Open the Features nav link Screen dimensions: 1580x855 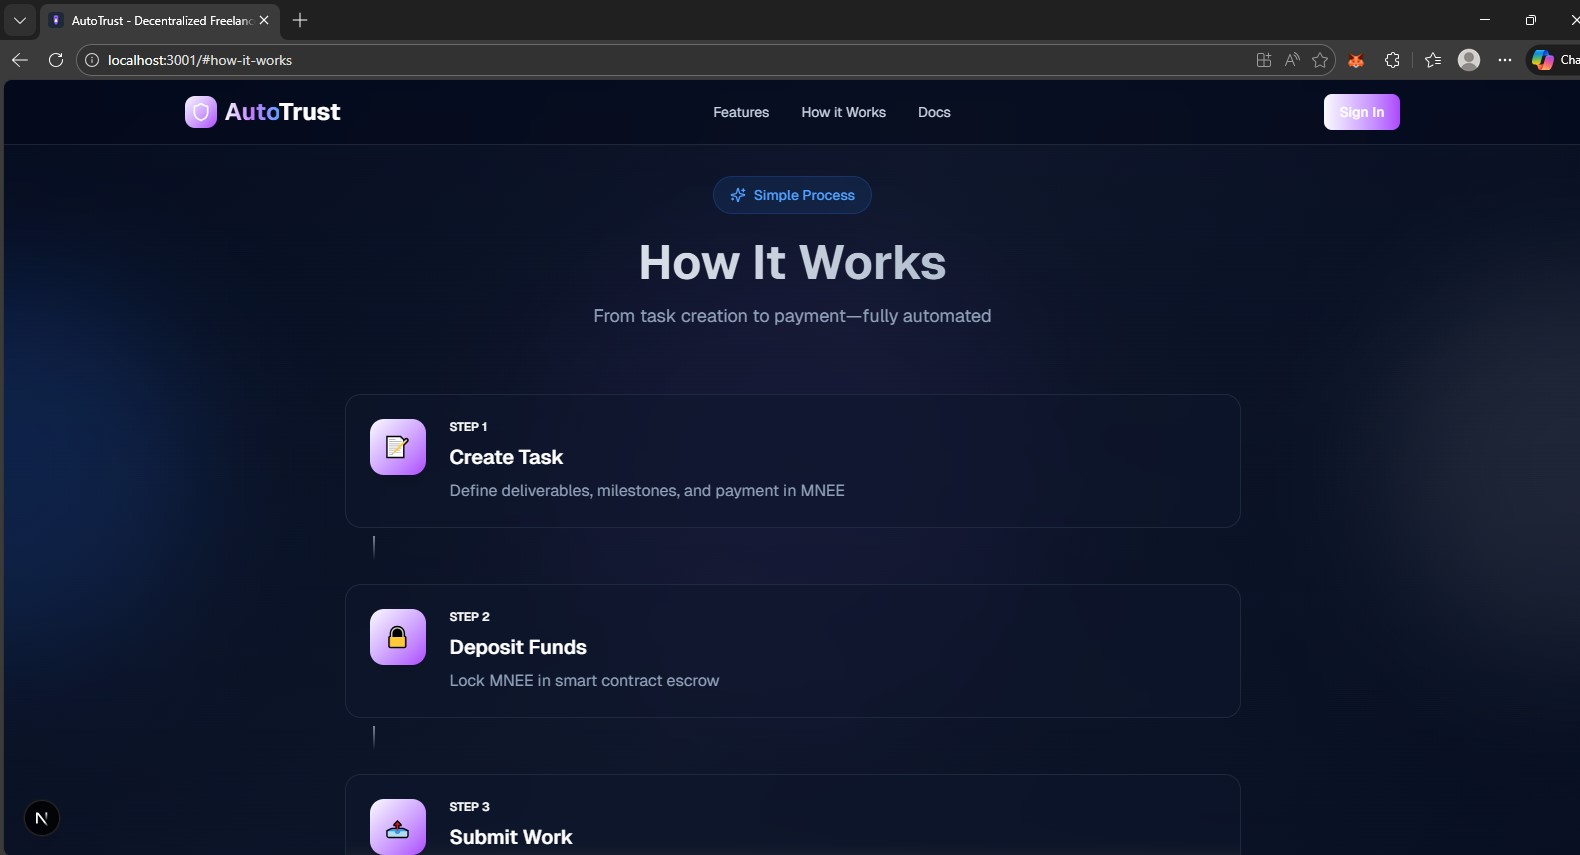[741, 112]
